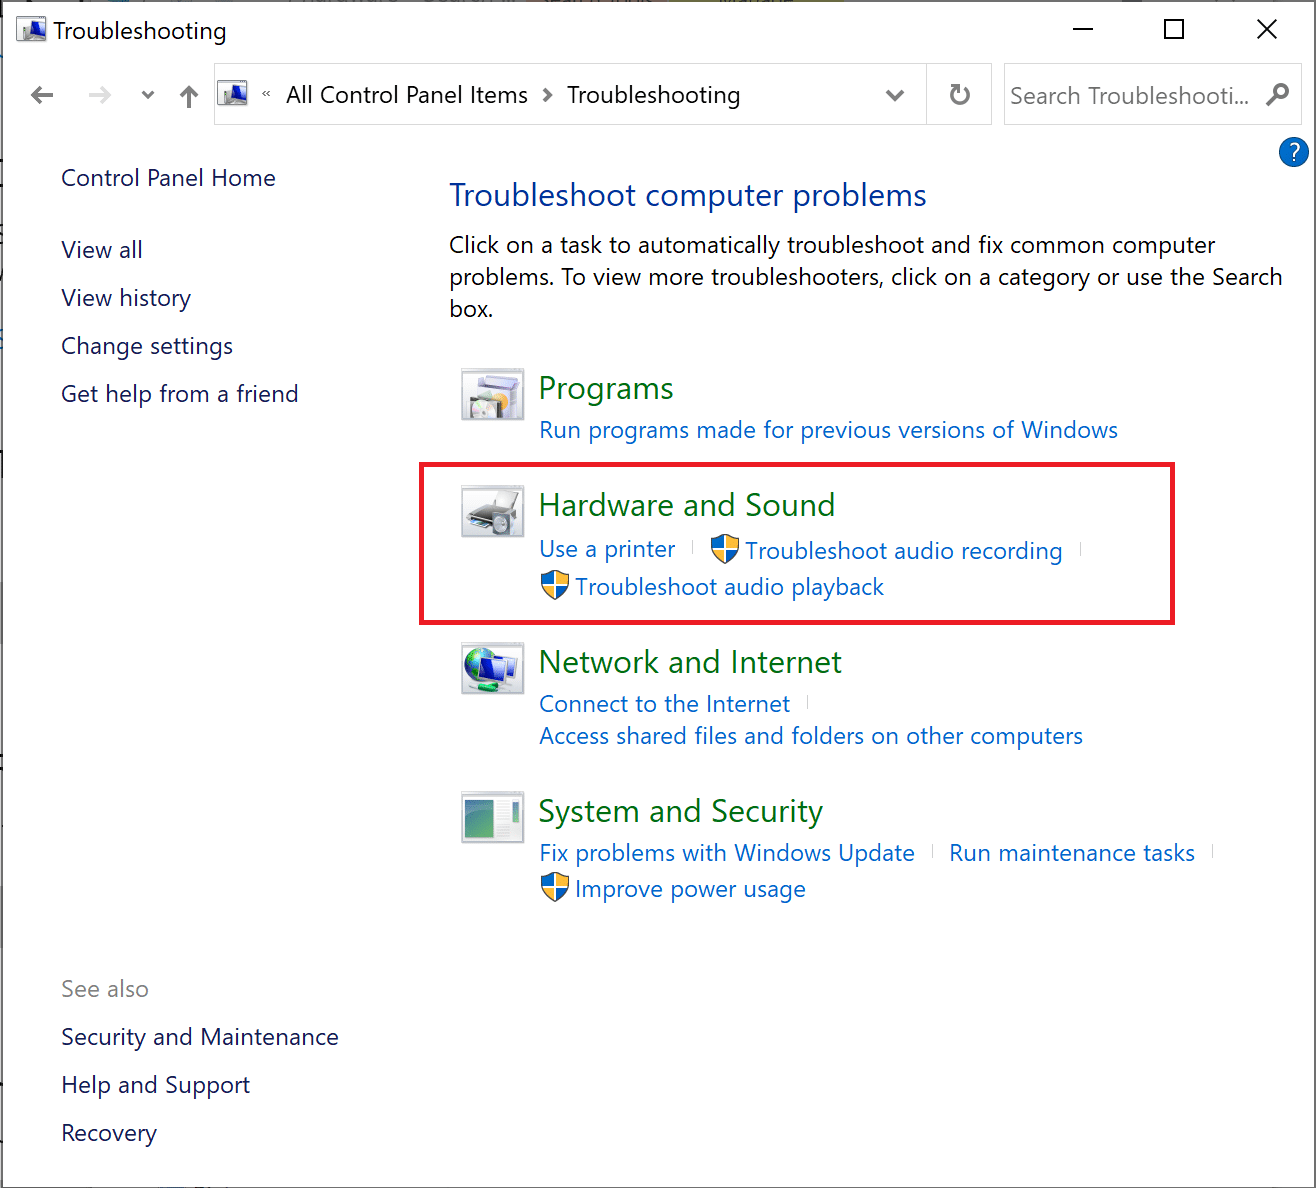Open Change settings
1316x1188 pixels.
point(147,346)
